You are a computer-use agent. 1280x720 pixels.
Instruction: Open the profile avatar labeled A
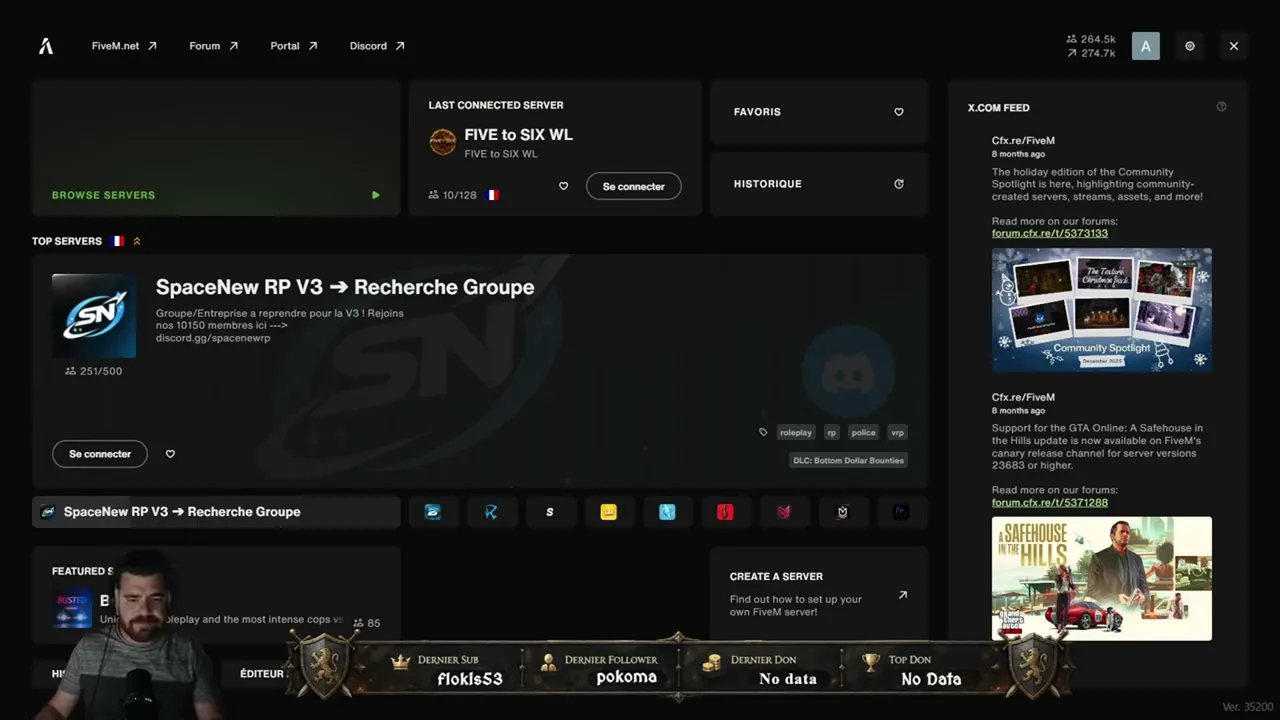coord(1146,46)
